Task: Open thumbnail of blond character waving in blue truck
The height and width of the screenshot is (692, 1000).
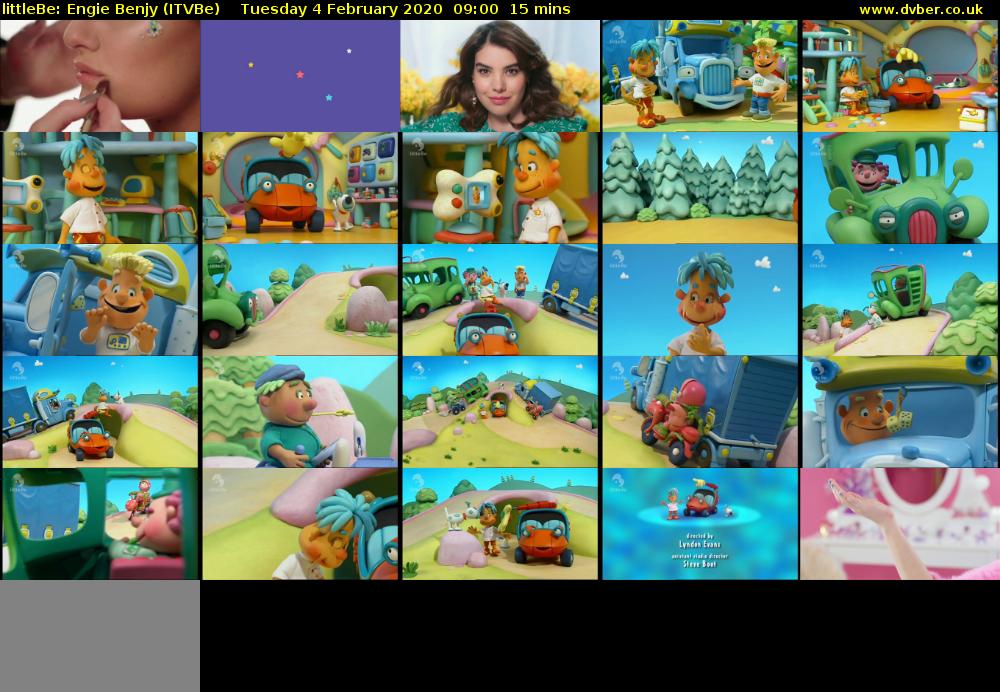Action: (100, 300)
